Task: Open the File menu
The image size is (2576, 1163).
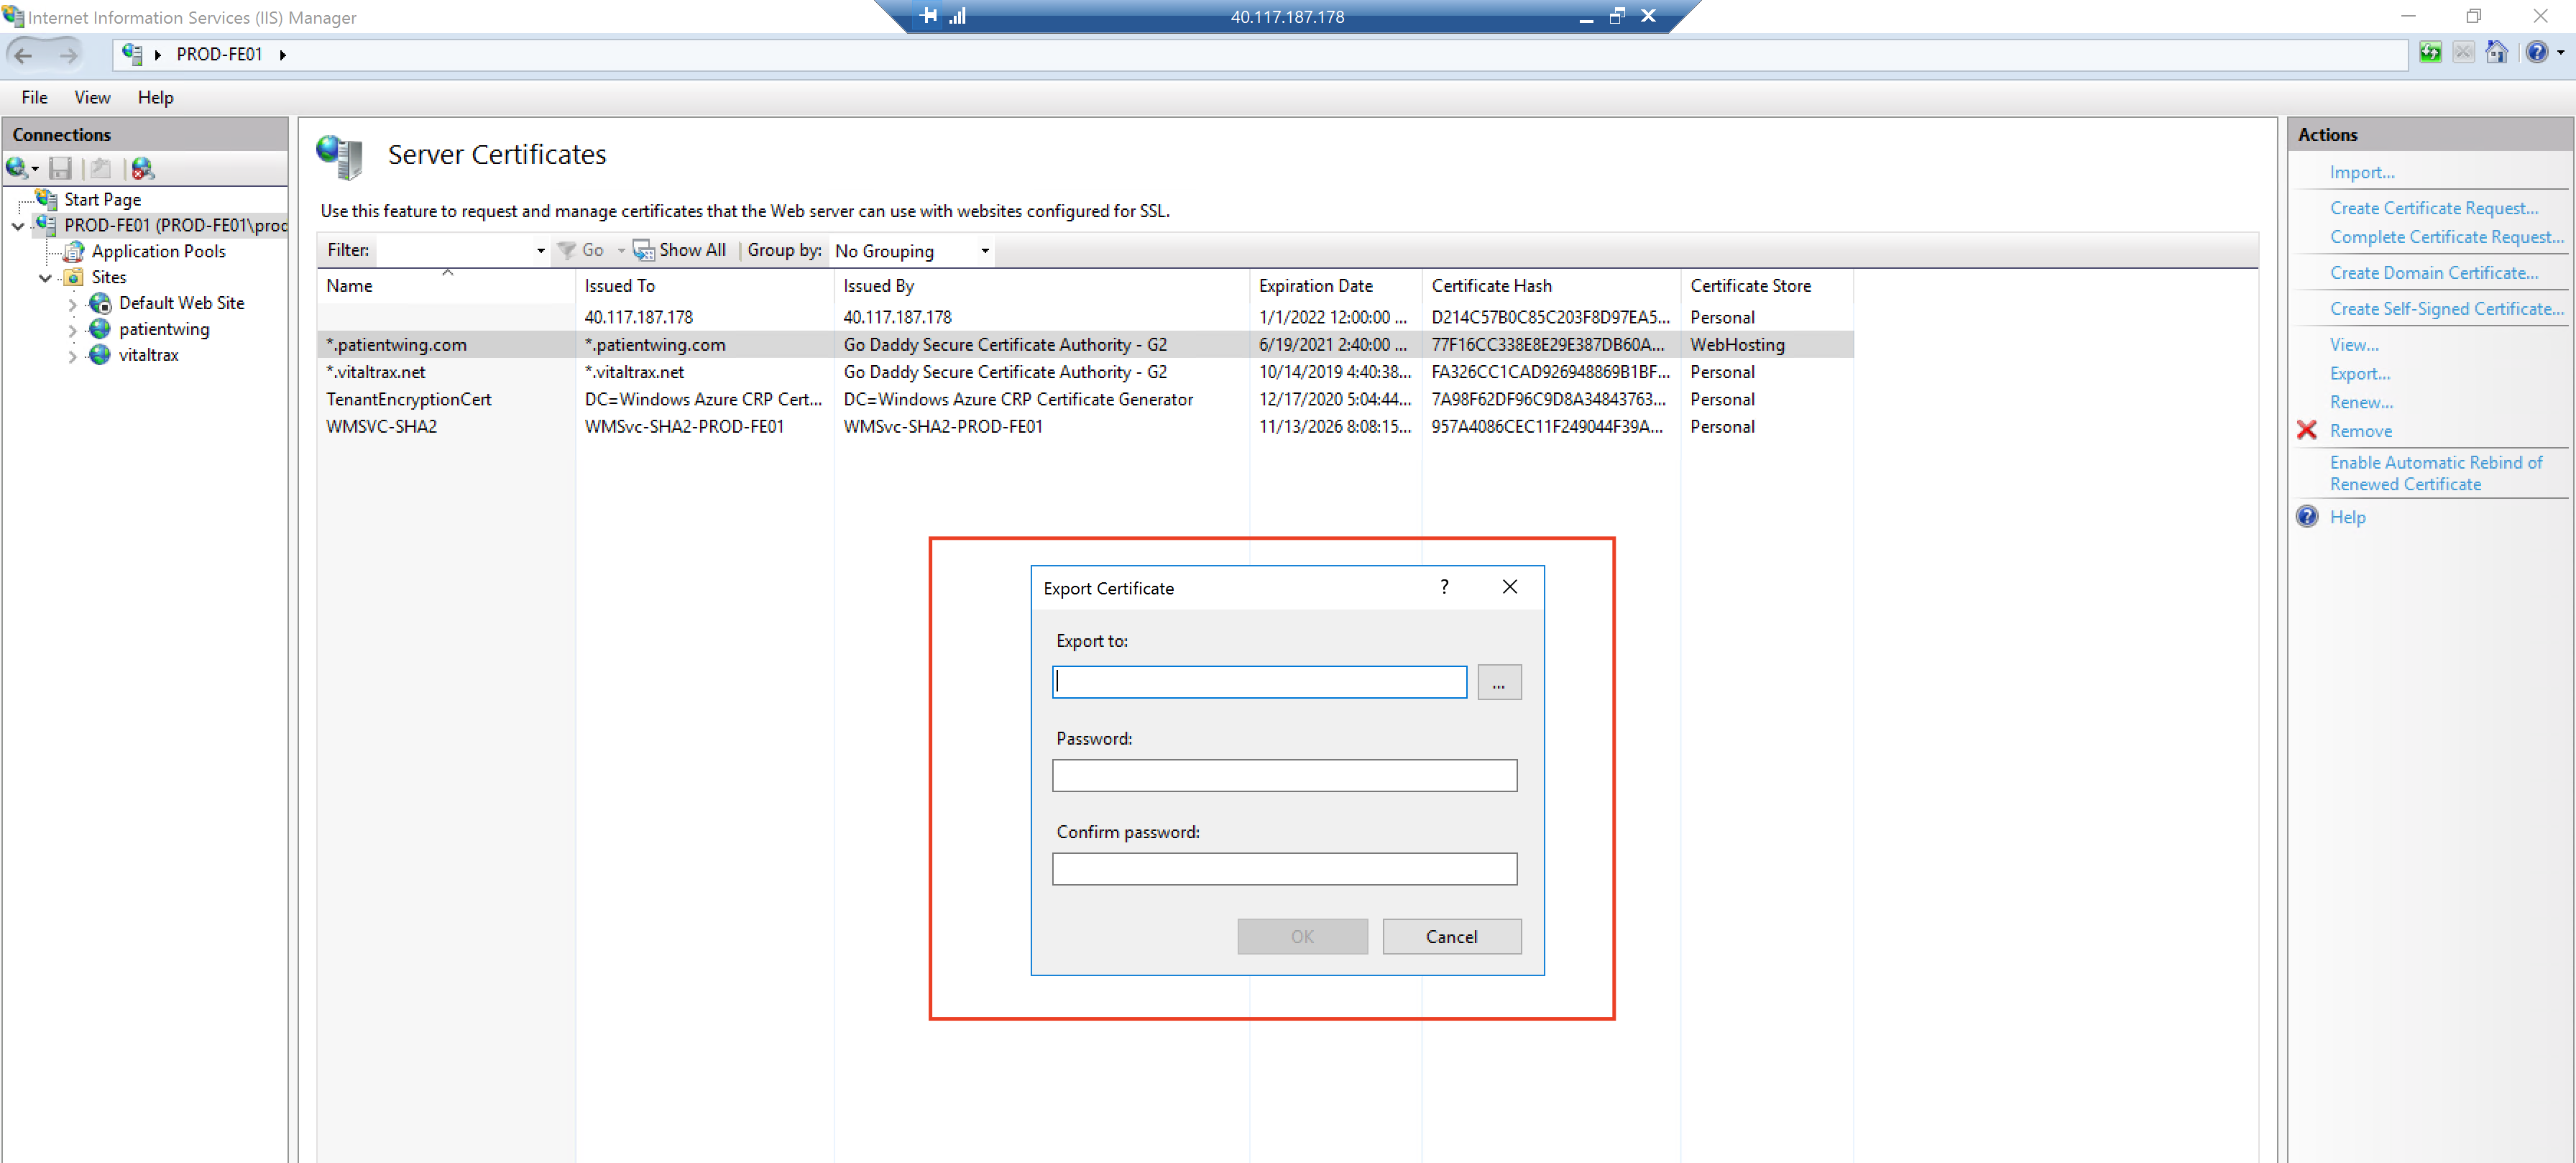Action: [x=34, y=97]
